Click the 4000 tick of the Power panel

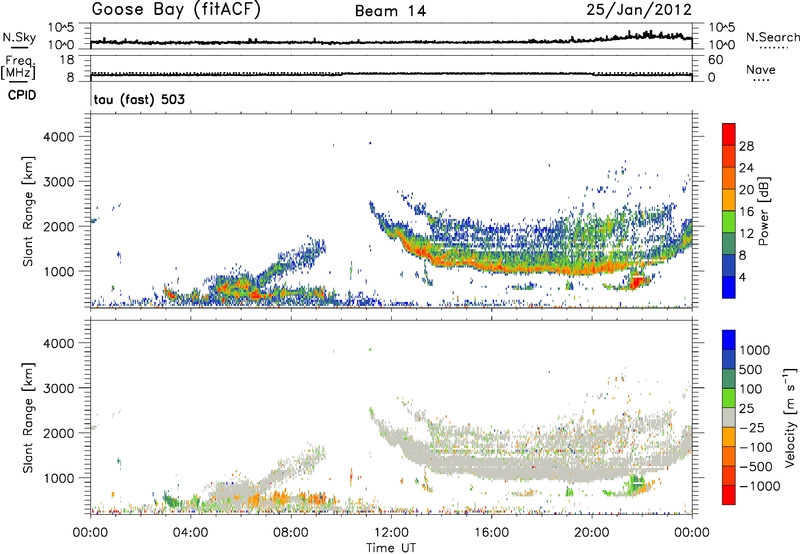59,137
